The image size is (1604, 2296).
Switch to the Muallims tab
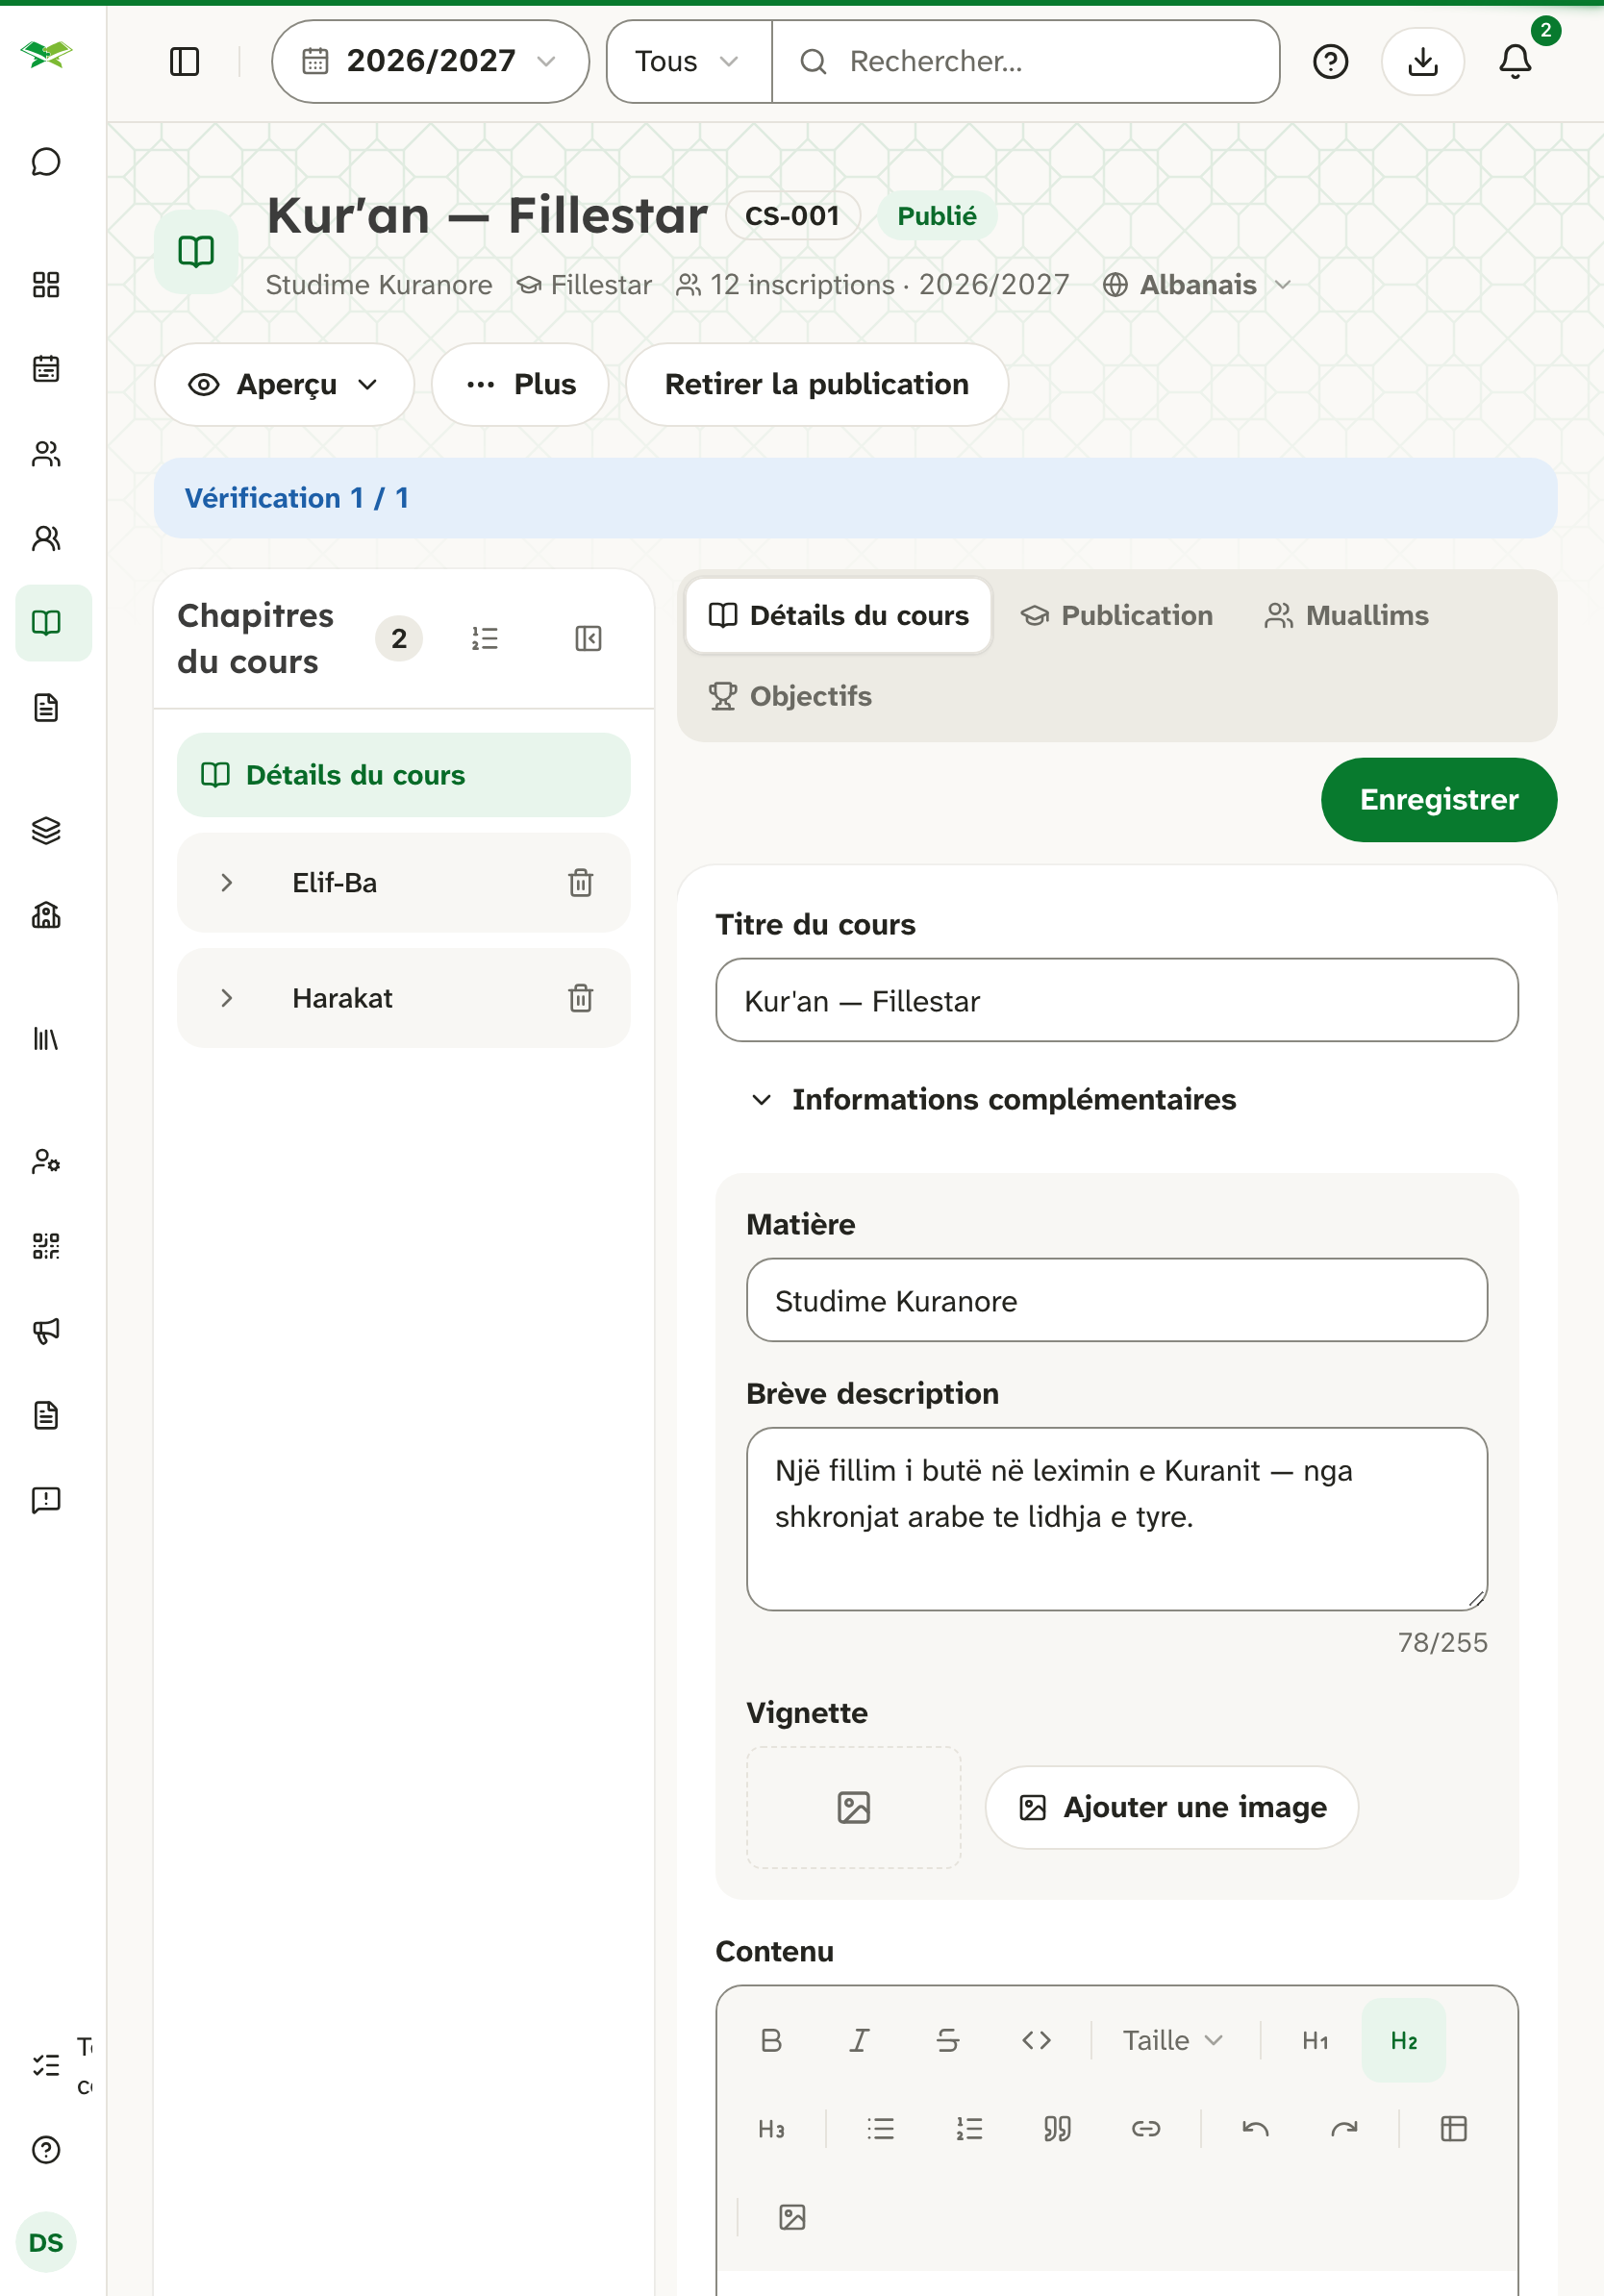pyautogui.click(x=1347, y=615)
